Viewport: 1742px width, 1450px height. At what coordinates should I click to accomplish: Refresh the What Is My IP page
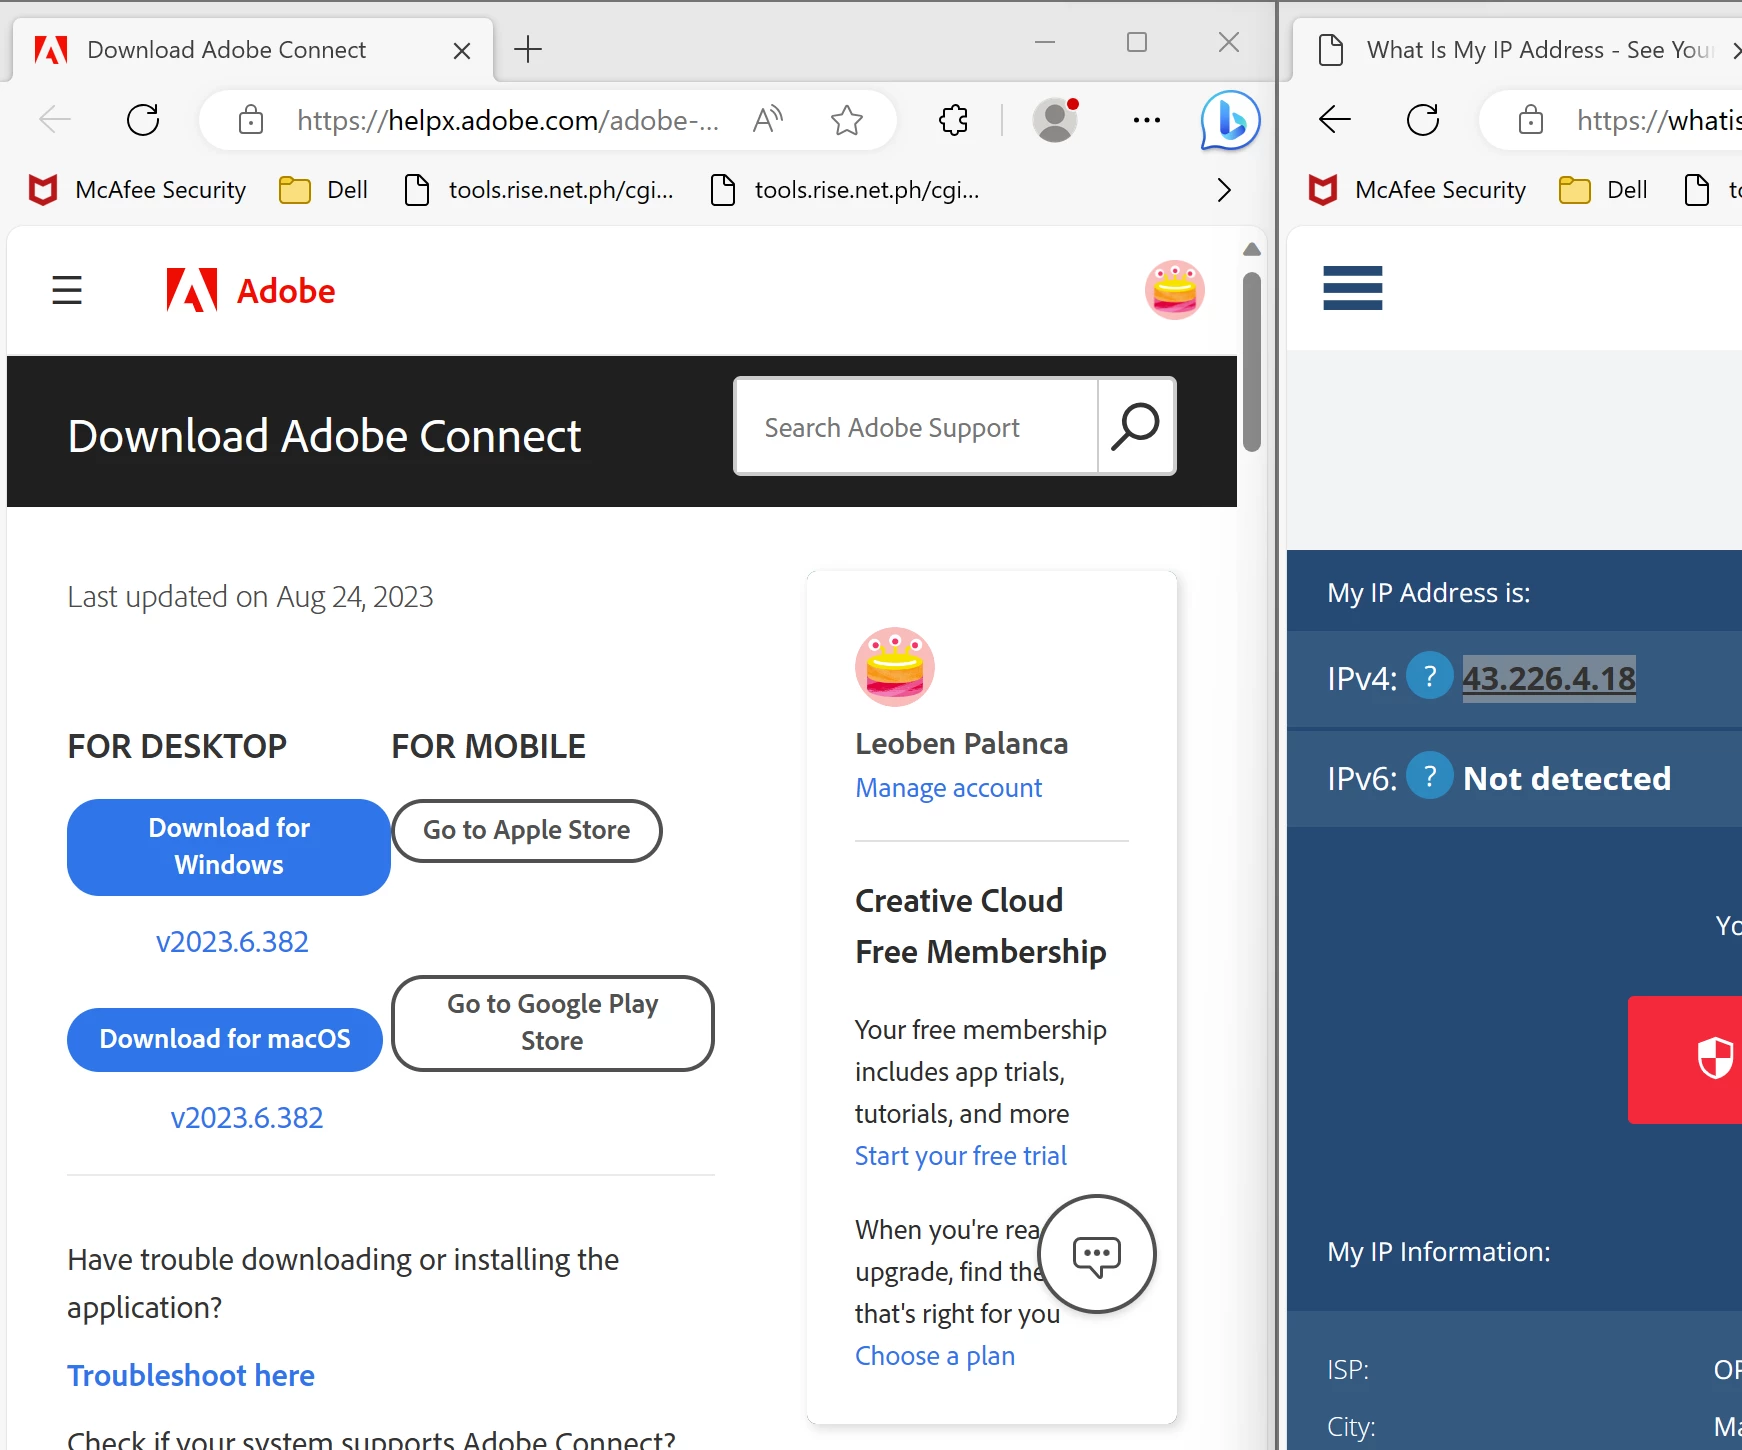click(x=1423, y=120)
